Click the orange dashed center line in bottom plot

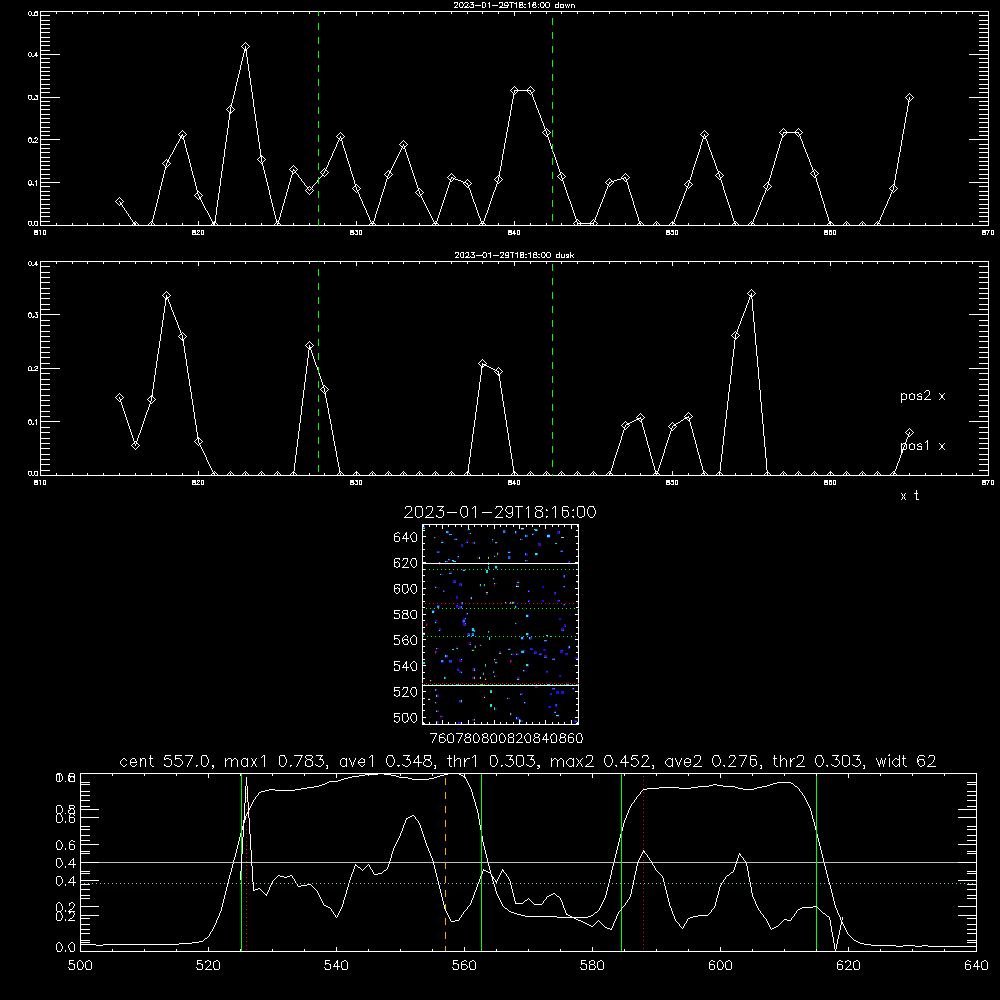445,862
